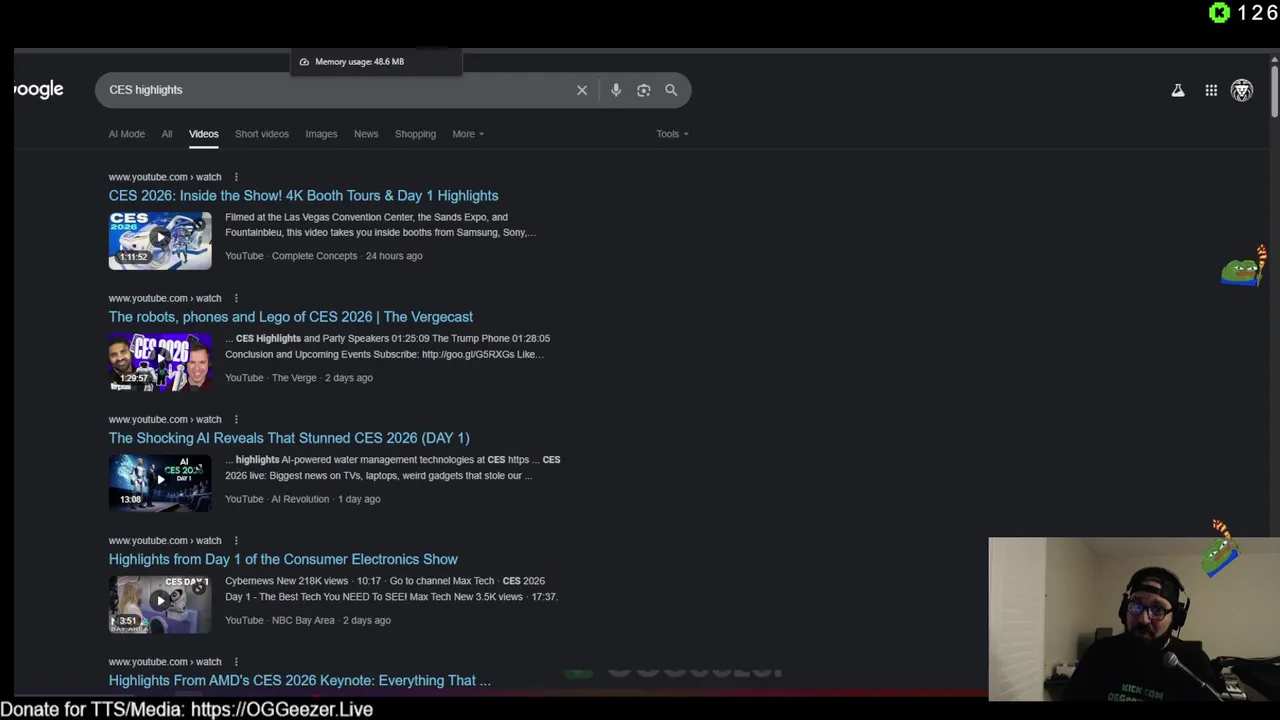Viewport: 1280px width, 720px height.
Task: Click Complete Concepts channel name
Action: click(x=314, y=256)
